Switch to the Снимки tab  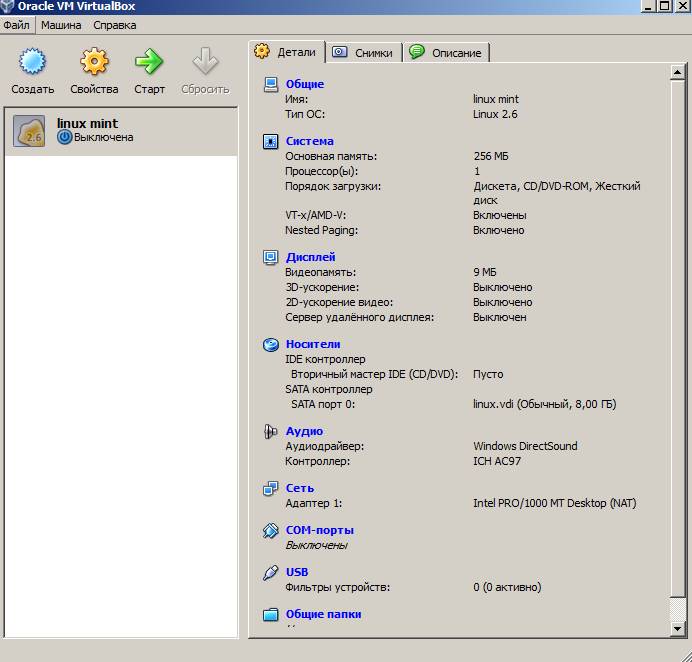tap(364, 53)
